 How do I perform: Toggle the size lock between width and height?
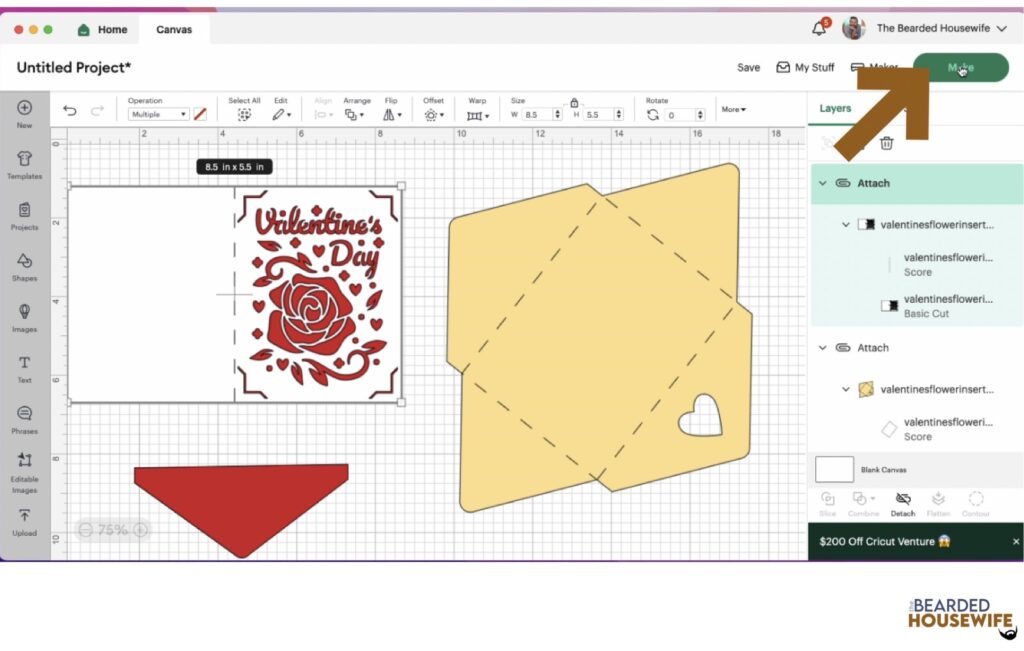pyautogui.click(x=575, y=103)
